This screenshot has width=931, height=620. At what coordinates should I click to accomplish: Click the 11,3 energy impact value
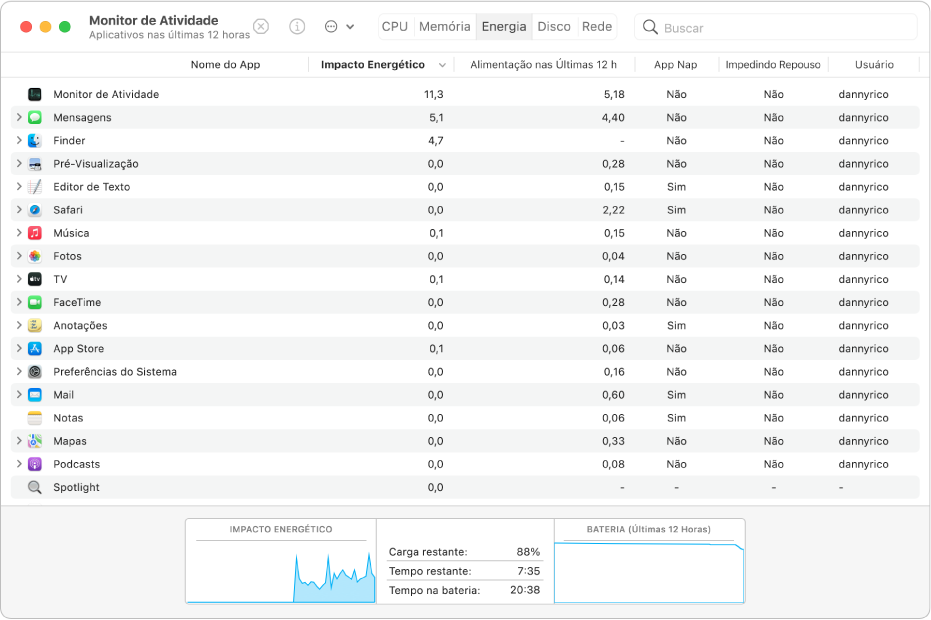(x=433, y=94)
